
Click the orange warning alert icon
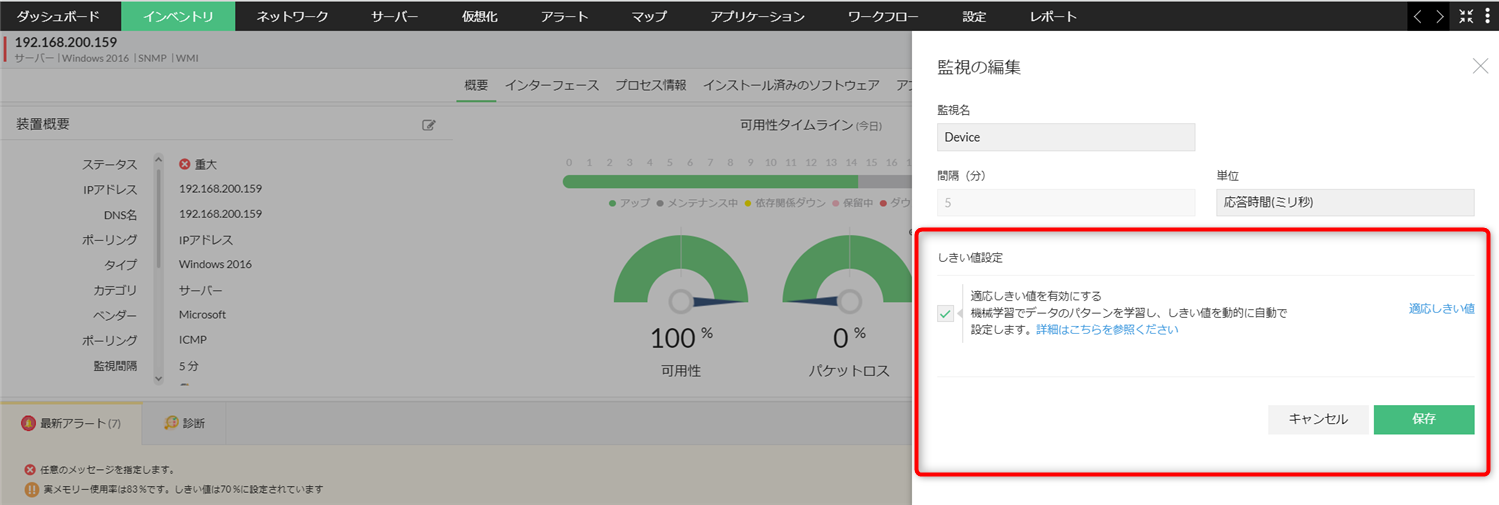click(x=32, y=490)
